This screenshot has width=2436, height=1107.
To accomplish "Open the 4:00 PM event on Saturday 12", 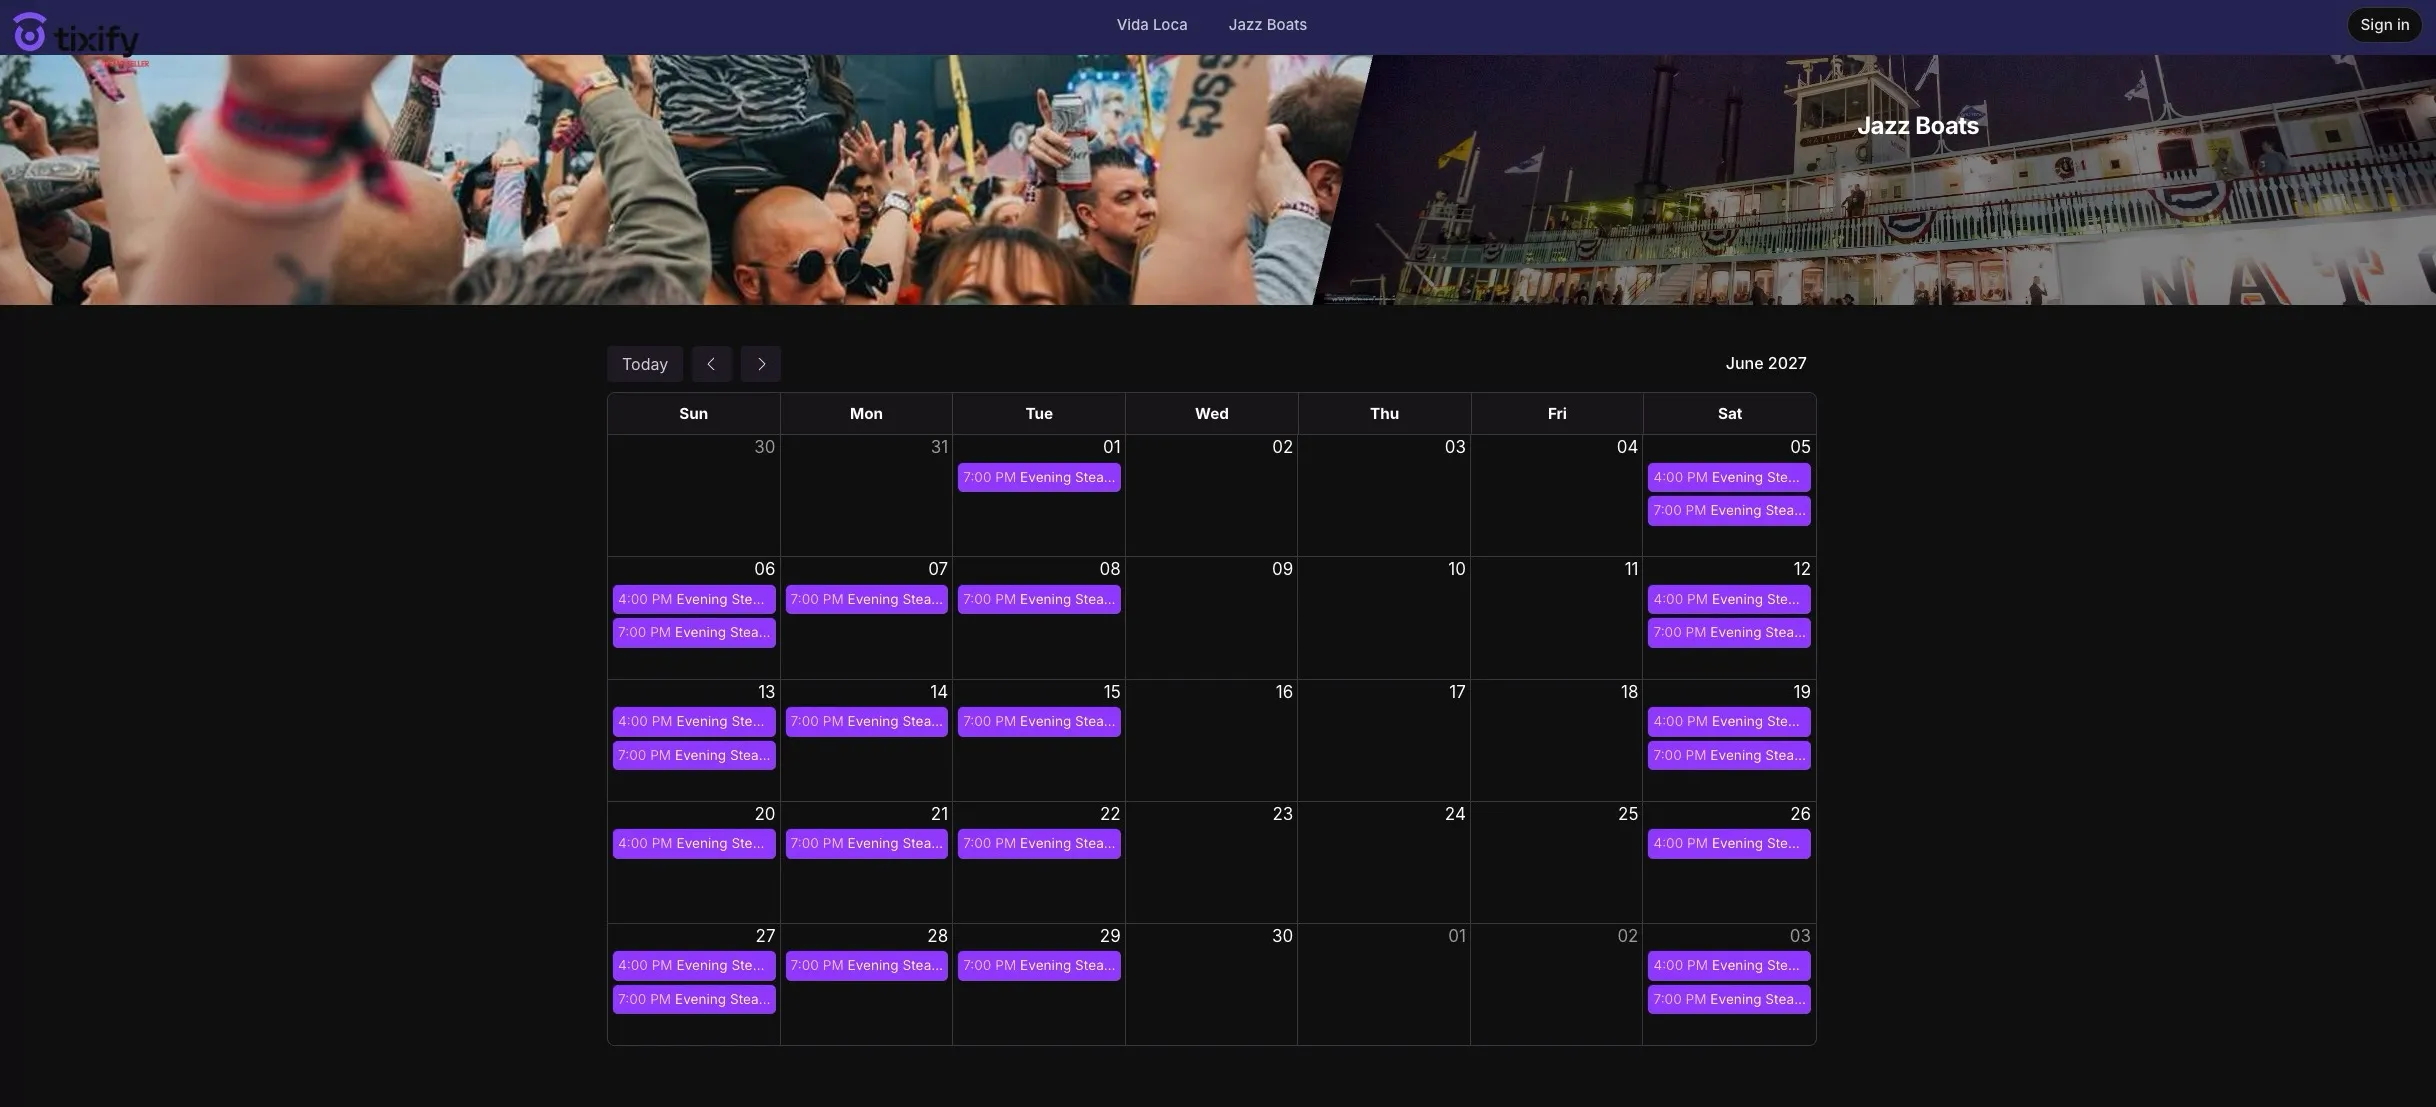I will pos(1729,599).
